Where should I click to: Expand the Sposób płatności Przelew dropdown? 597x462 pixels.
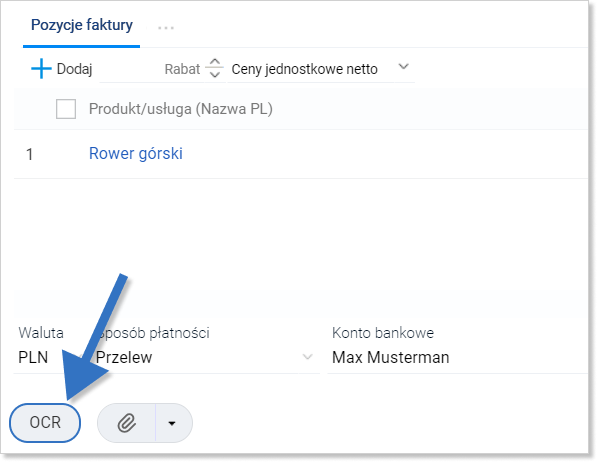(x=307, y=357)
